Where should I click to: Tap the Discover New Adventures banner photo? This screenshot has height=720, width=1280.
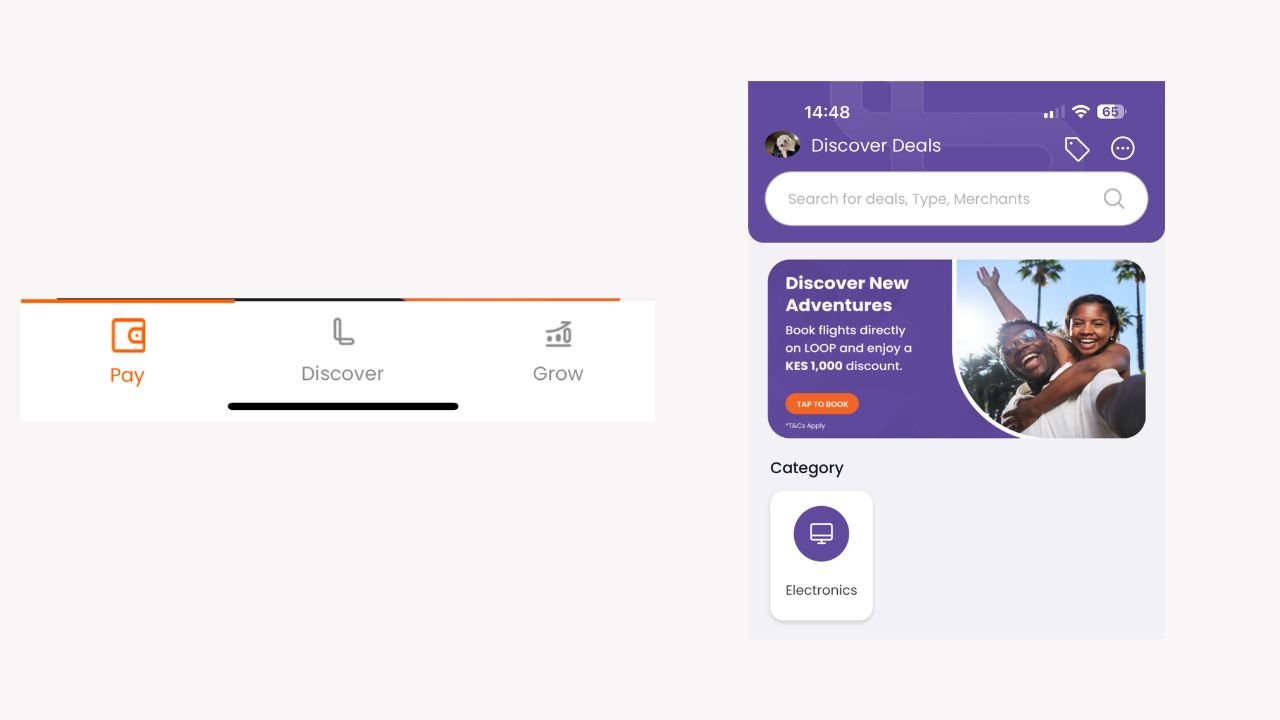click(x=1050, y=348)
